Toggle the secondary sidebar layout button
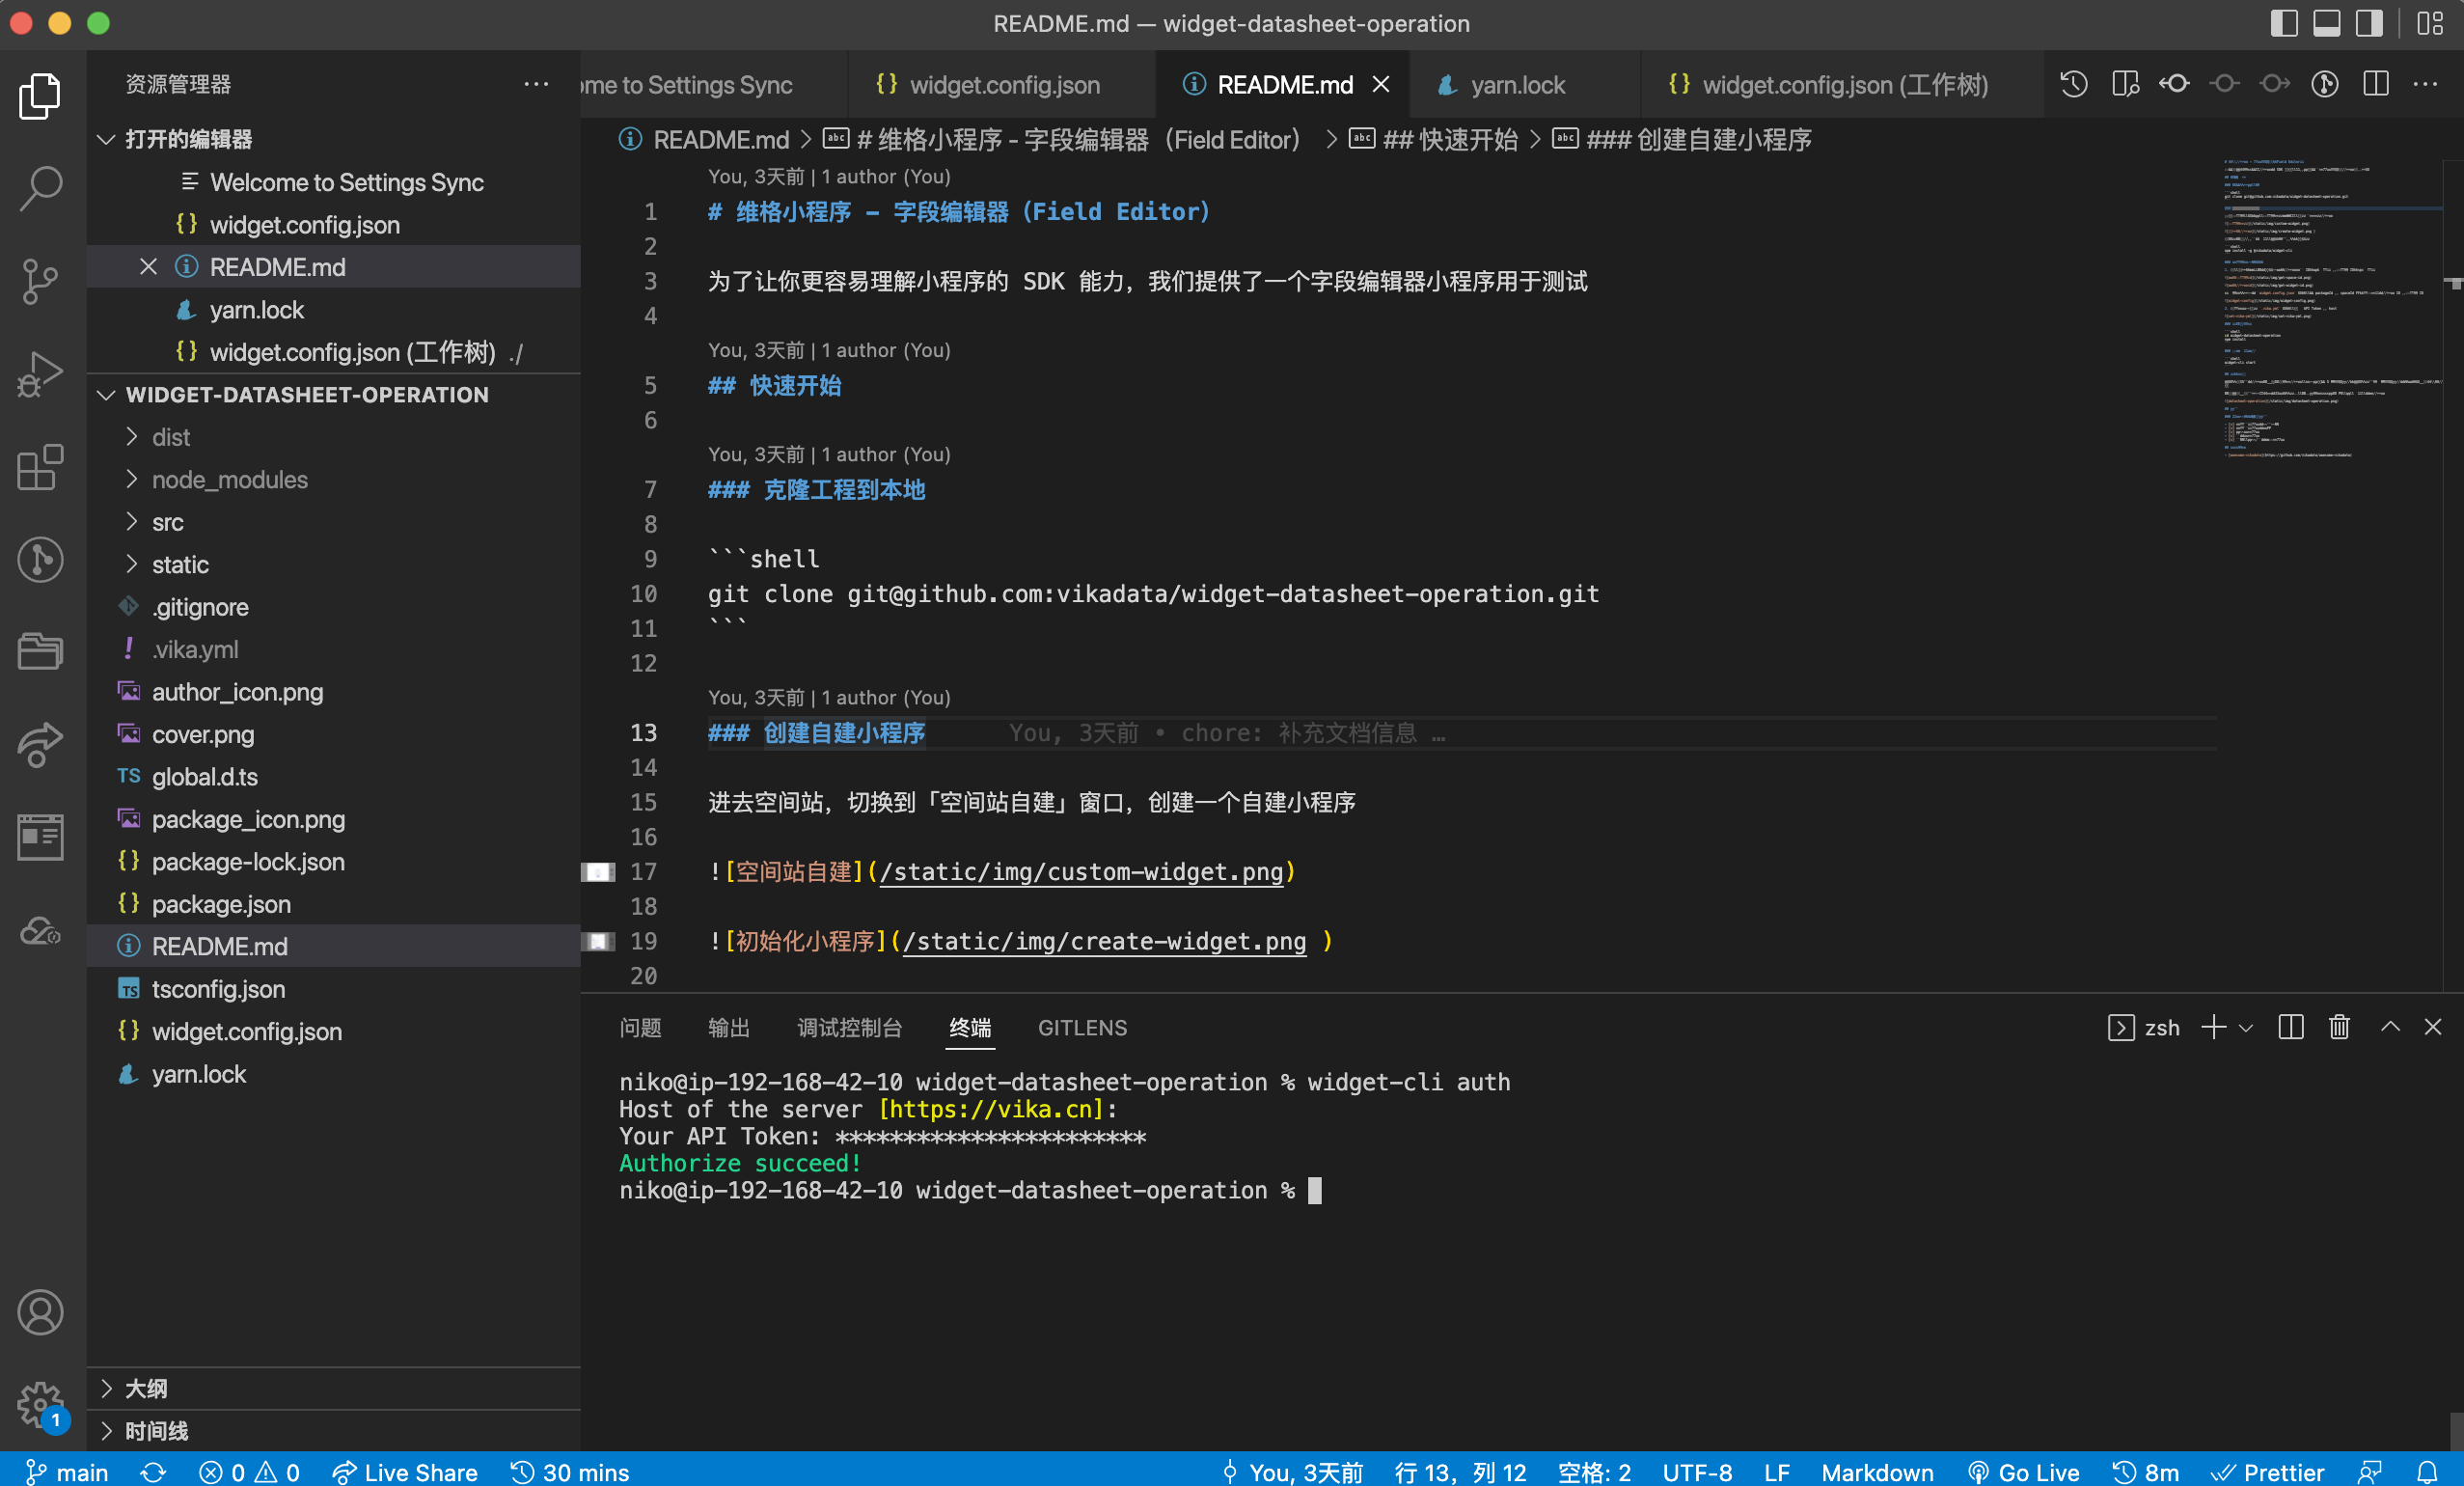The height and width of the screenshot is (1486, 2464). [2369, 23]
